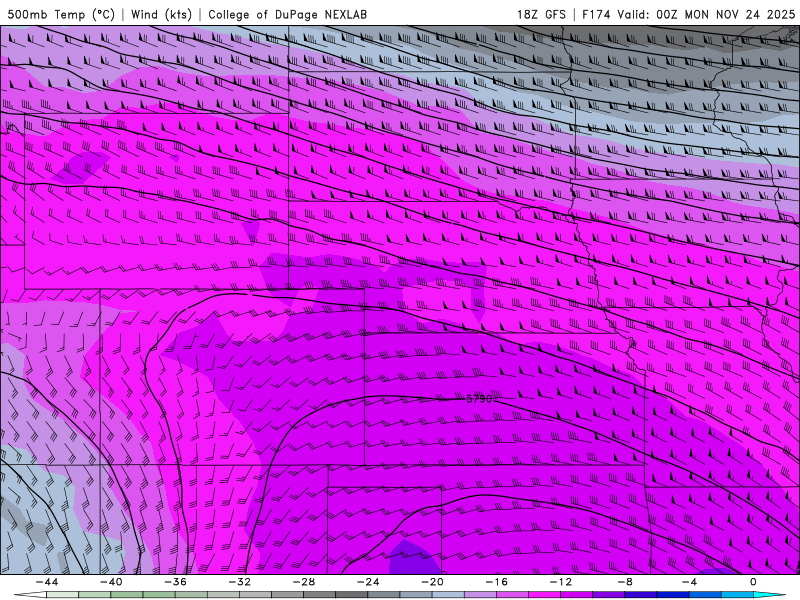Click the -16 color bar label
800x600 pixels.
click(496, 582)
